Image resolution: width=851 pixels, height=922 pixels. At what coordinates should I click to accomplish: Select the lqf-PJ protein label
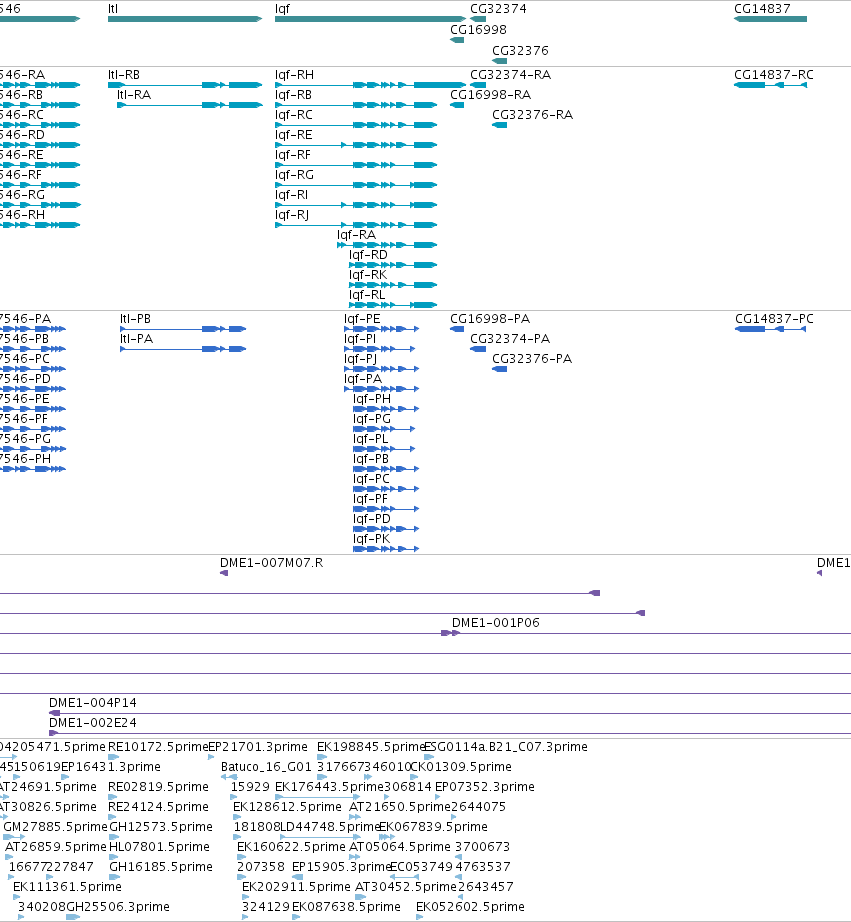click(361, 359)
